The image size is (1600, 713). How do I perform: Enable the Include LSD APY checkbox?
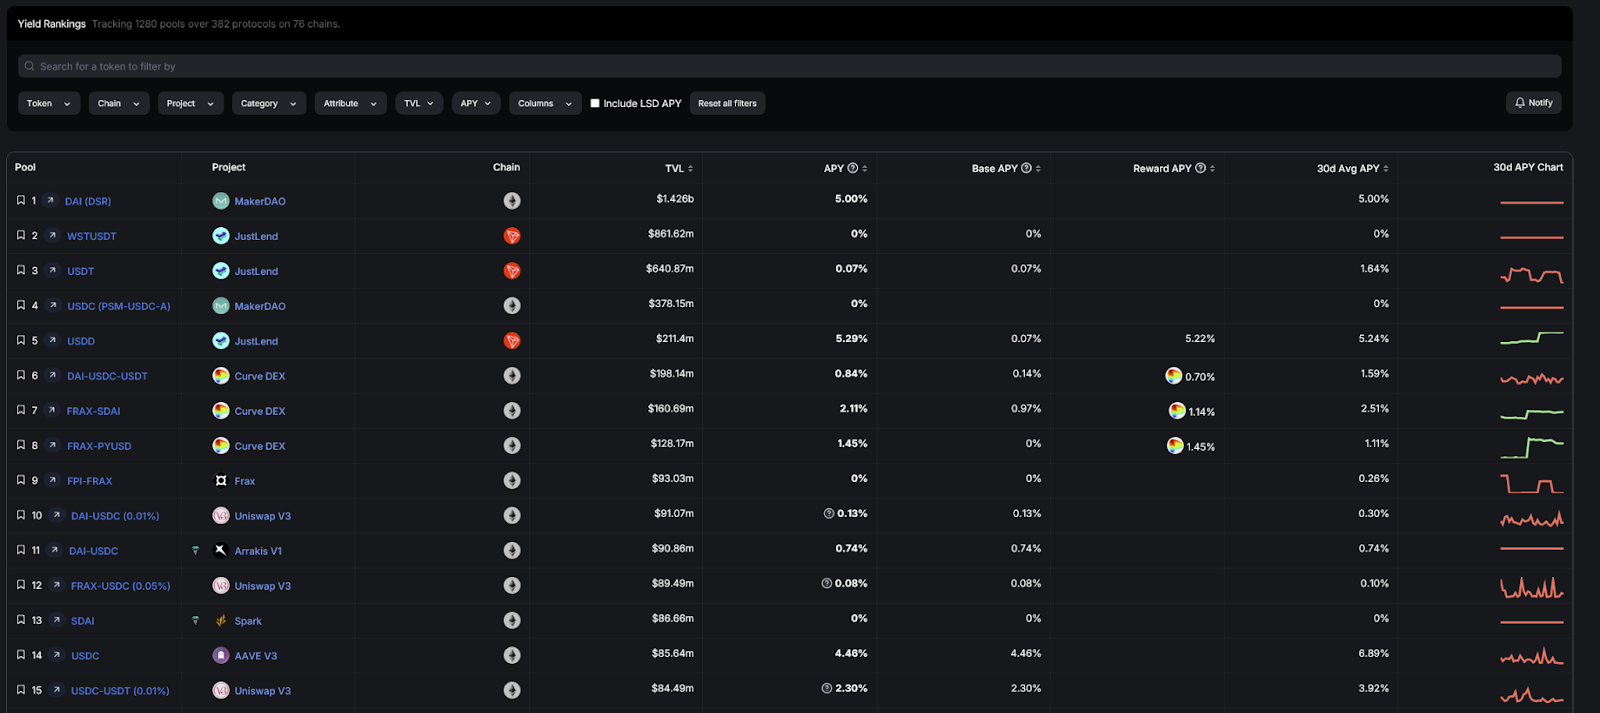(x=595, y=103)
